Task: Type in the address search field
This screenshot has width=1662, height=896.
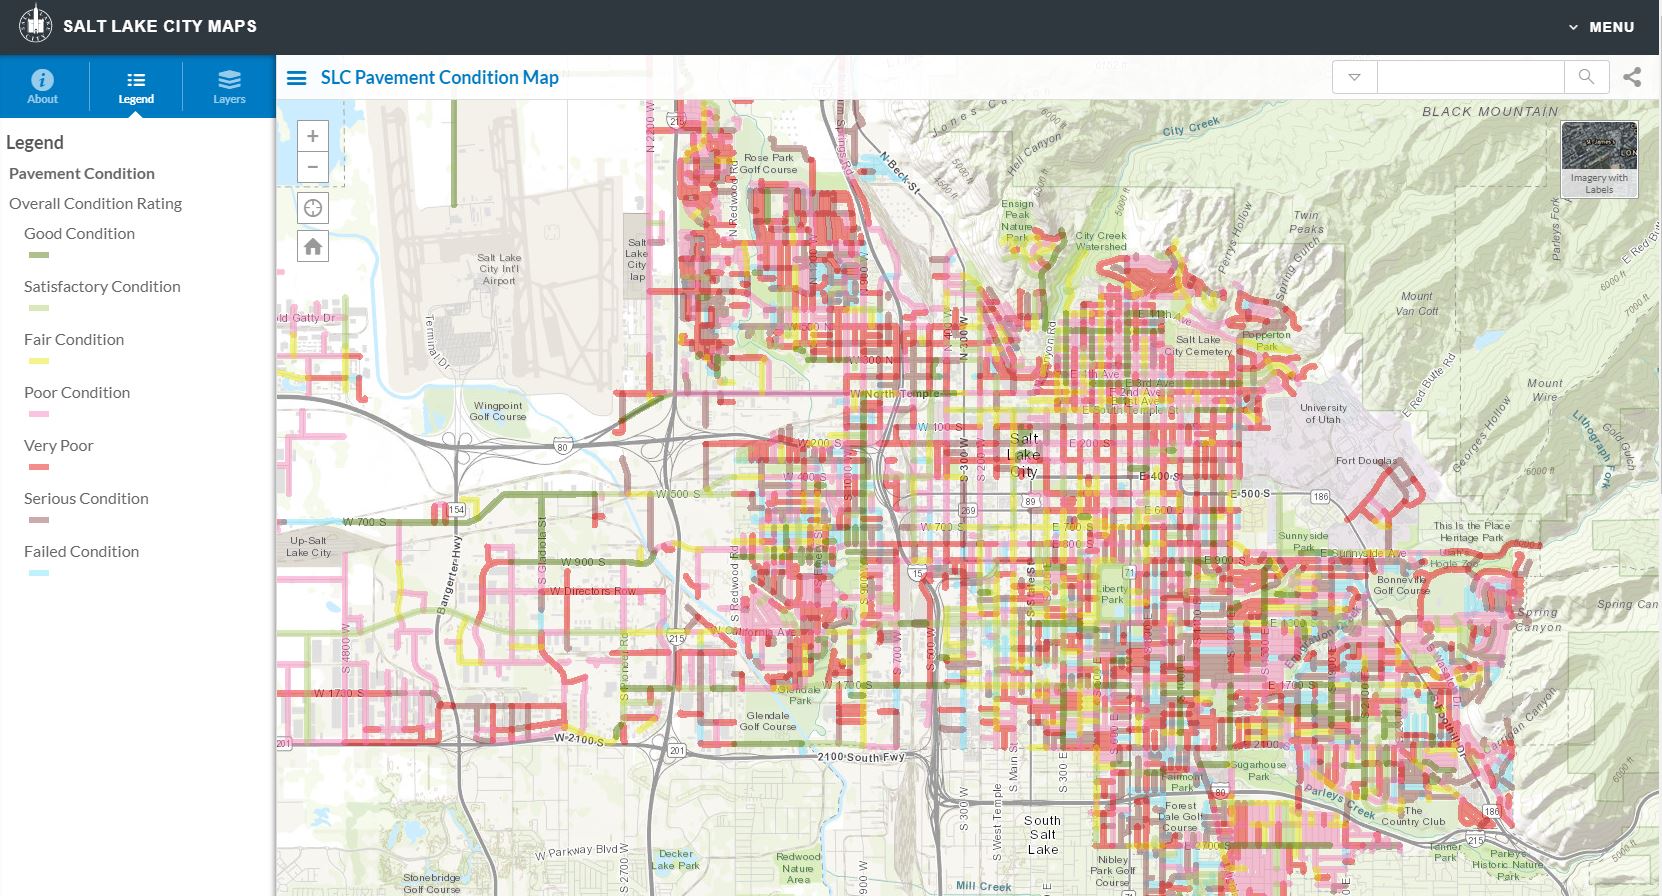Action: 1470,77
